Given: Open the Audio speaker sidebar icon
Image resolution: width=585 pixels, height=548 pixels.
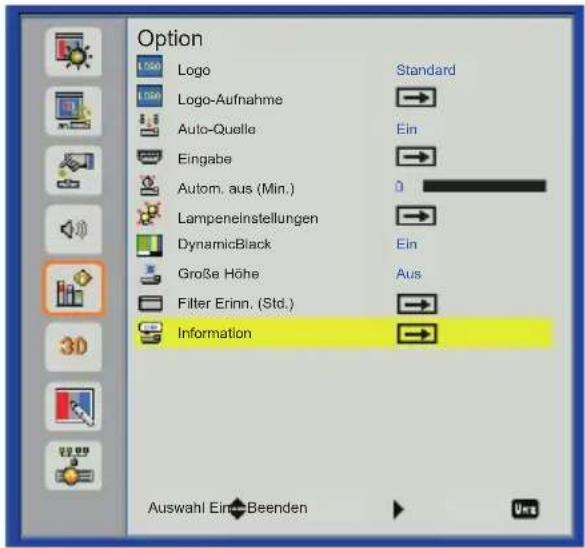Looking at the screenshot, I should point(73,229).
